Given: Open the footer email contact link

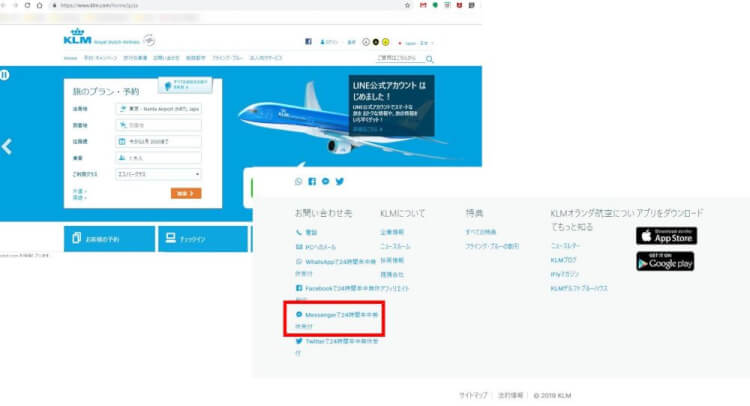Looking at the screenshot, I should (x=316, y=247).
